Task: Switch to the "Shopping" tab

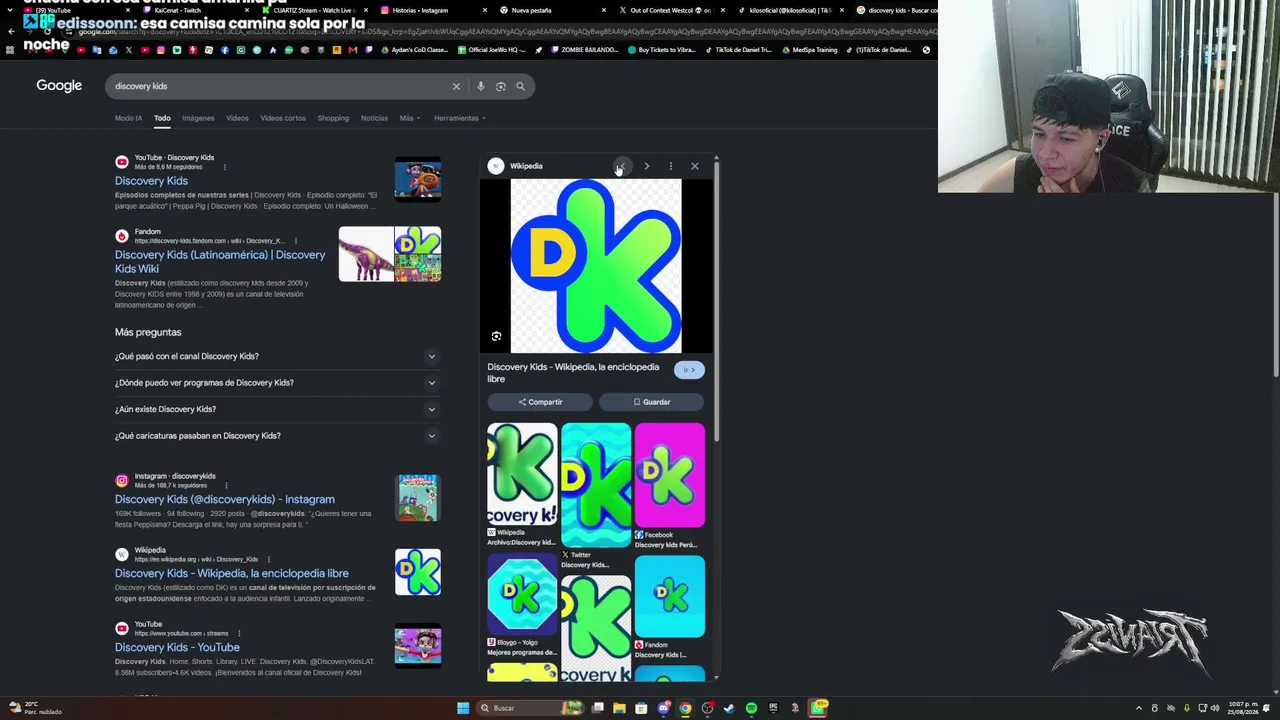Action: tap(333, 118)
